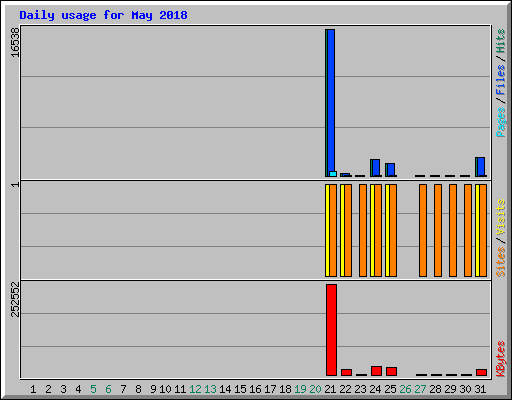Select the blue Files bar for day 31
Viewport: 512px width, 400px height.
(x=481, y=167)
